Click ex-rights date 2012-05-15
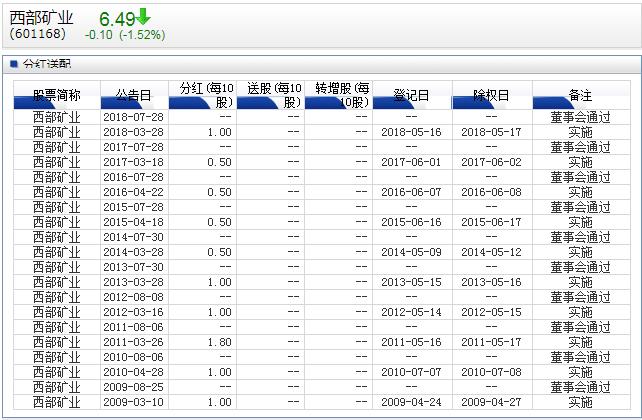 point(491,312)
